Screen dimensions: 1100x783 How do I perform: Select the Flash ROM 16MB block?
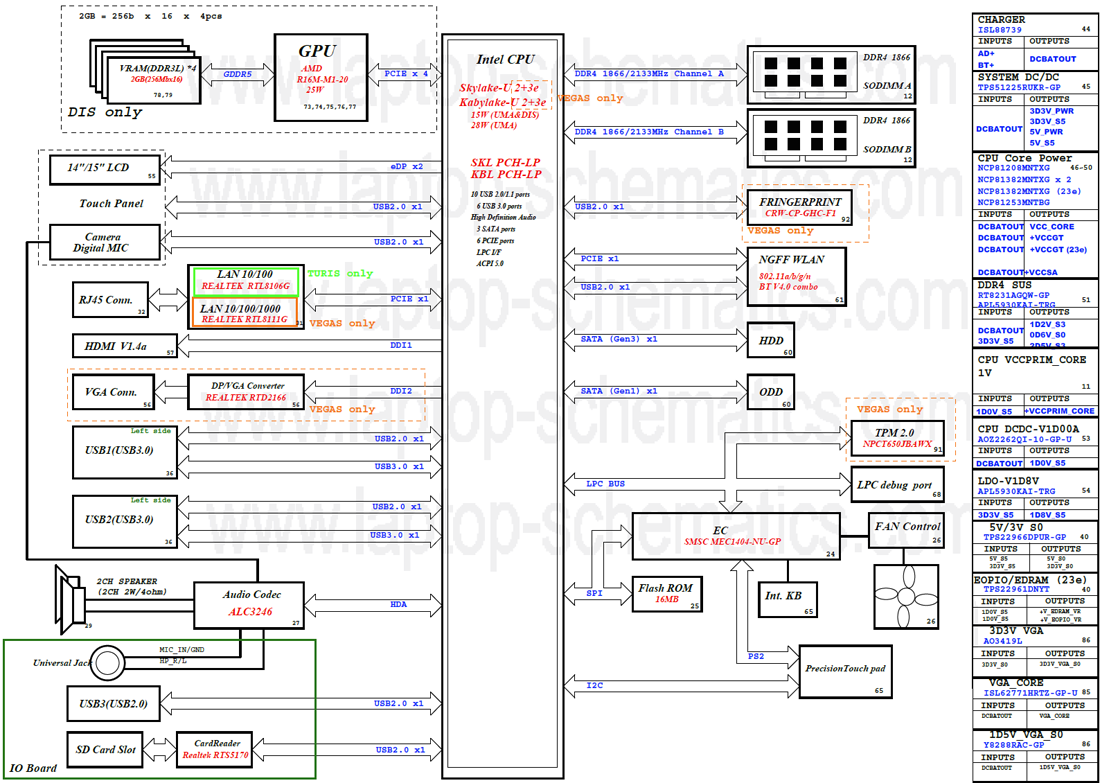(667, 594)
